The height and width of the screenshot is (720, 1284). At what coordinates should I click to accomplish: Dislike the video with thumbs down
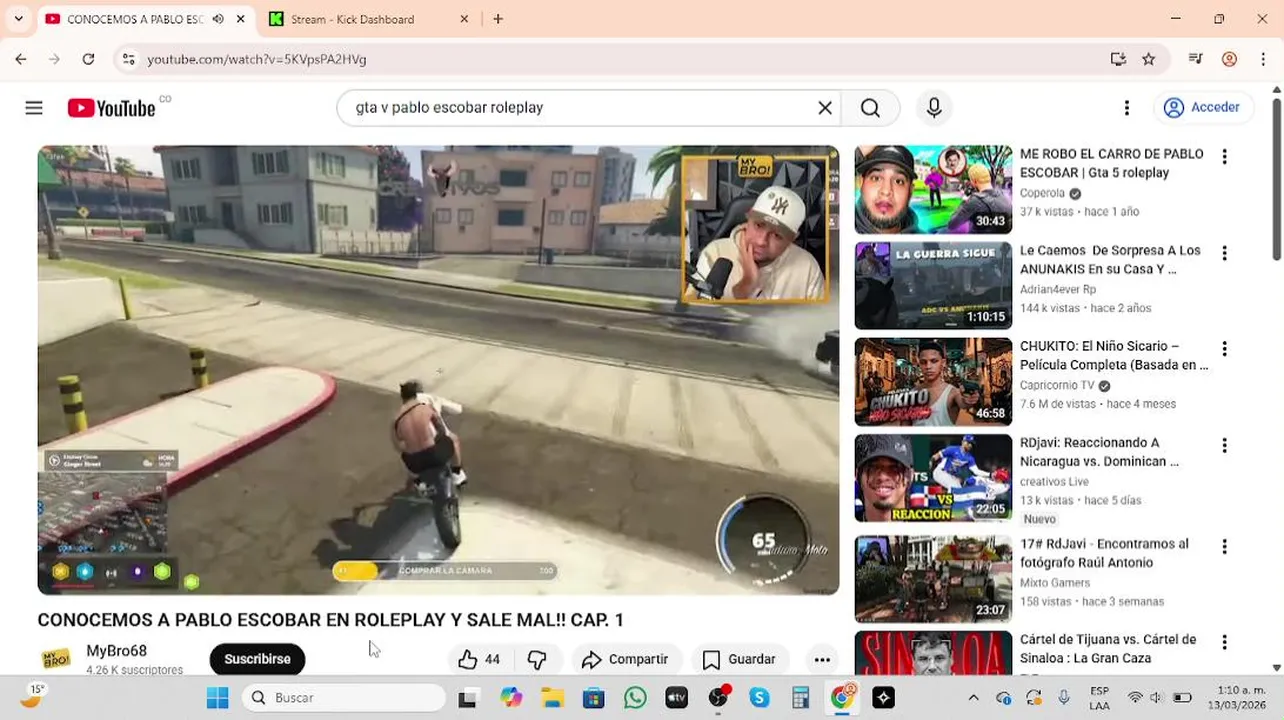coord(537,659)
